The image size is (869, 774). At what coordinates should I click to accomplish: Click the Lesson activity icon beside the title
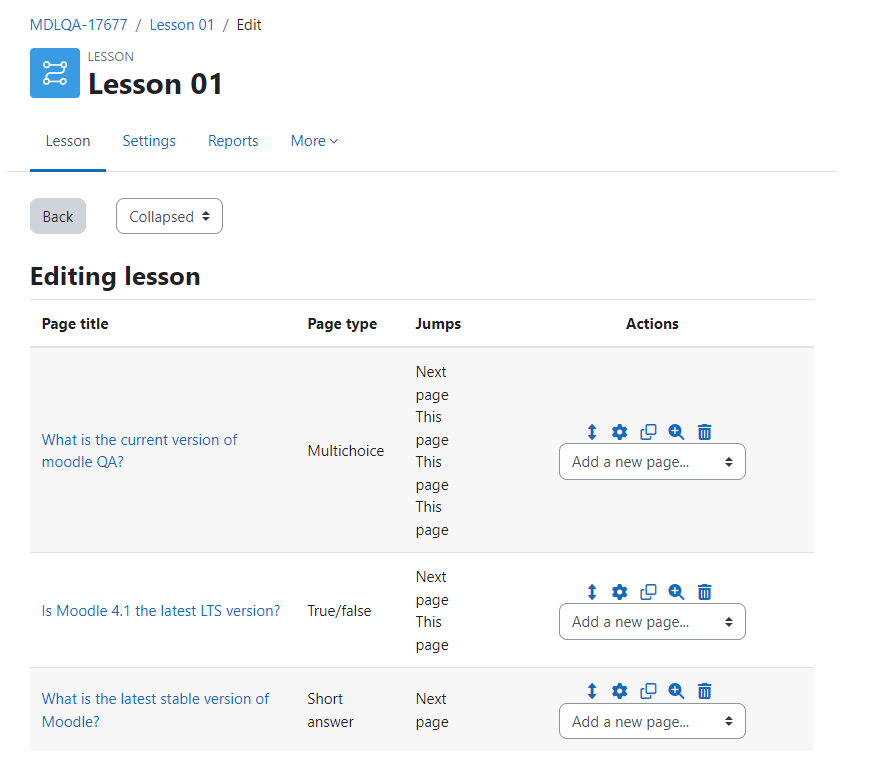[x=55, y=73]
